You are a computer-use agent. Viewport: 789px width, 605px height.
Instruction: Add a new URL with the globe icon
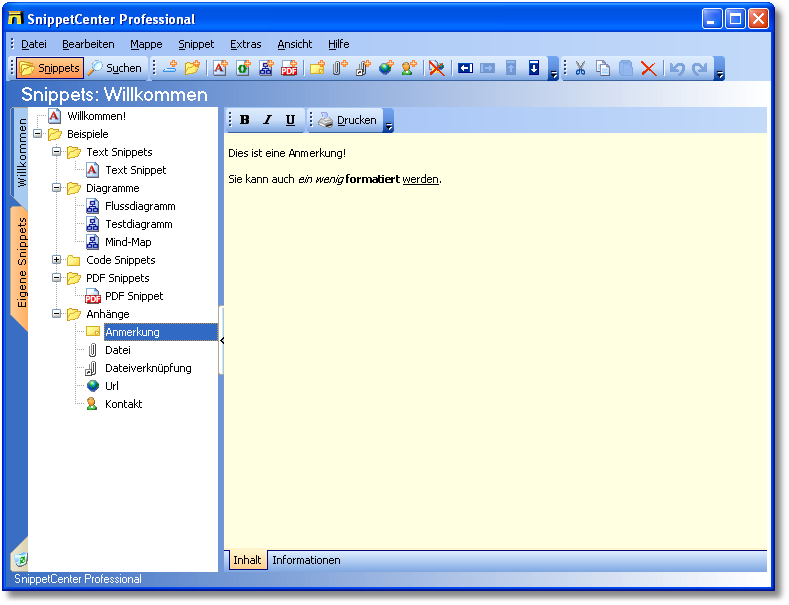point(386,67)
